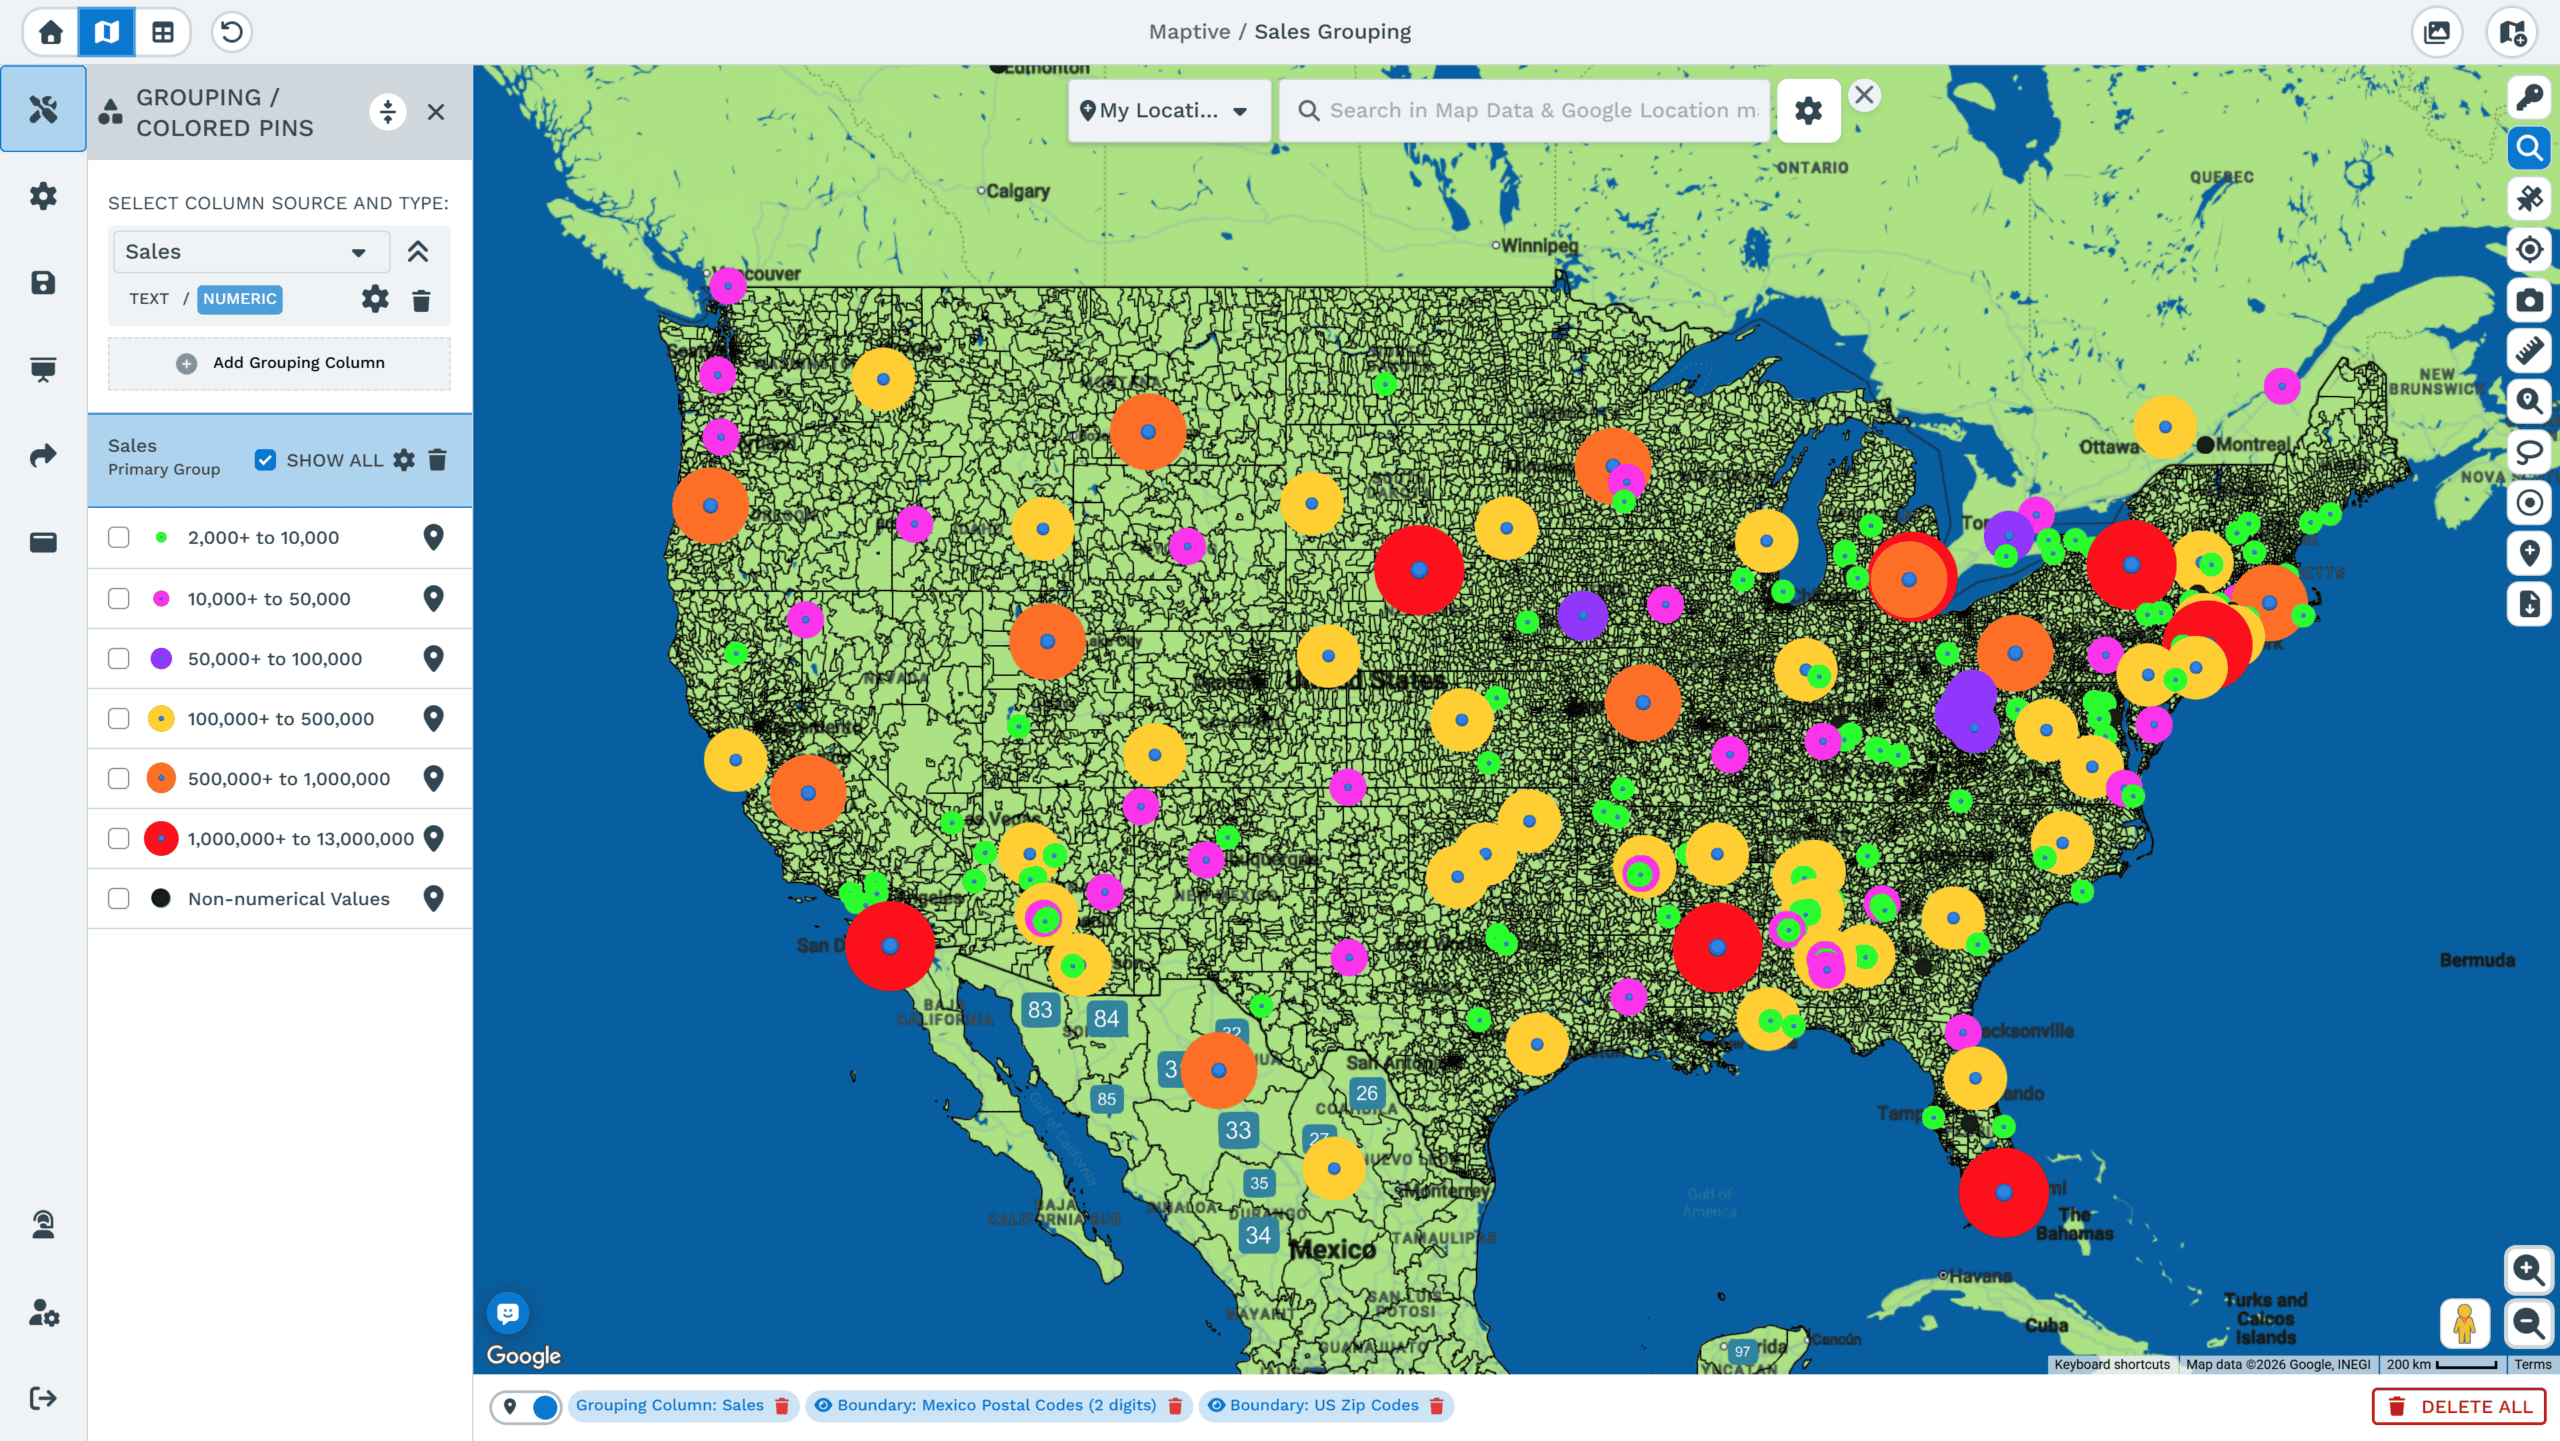Open the column range settings gear
This screenshot has height=1441, width=2560.
point(375,299)
